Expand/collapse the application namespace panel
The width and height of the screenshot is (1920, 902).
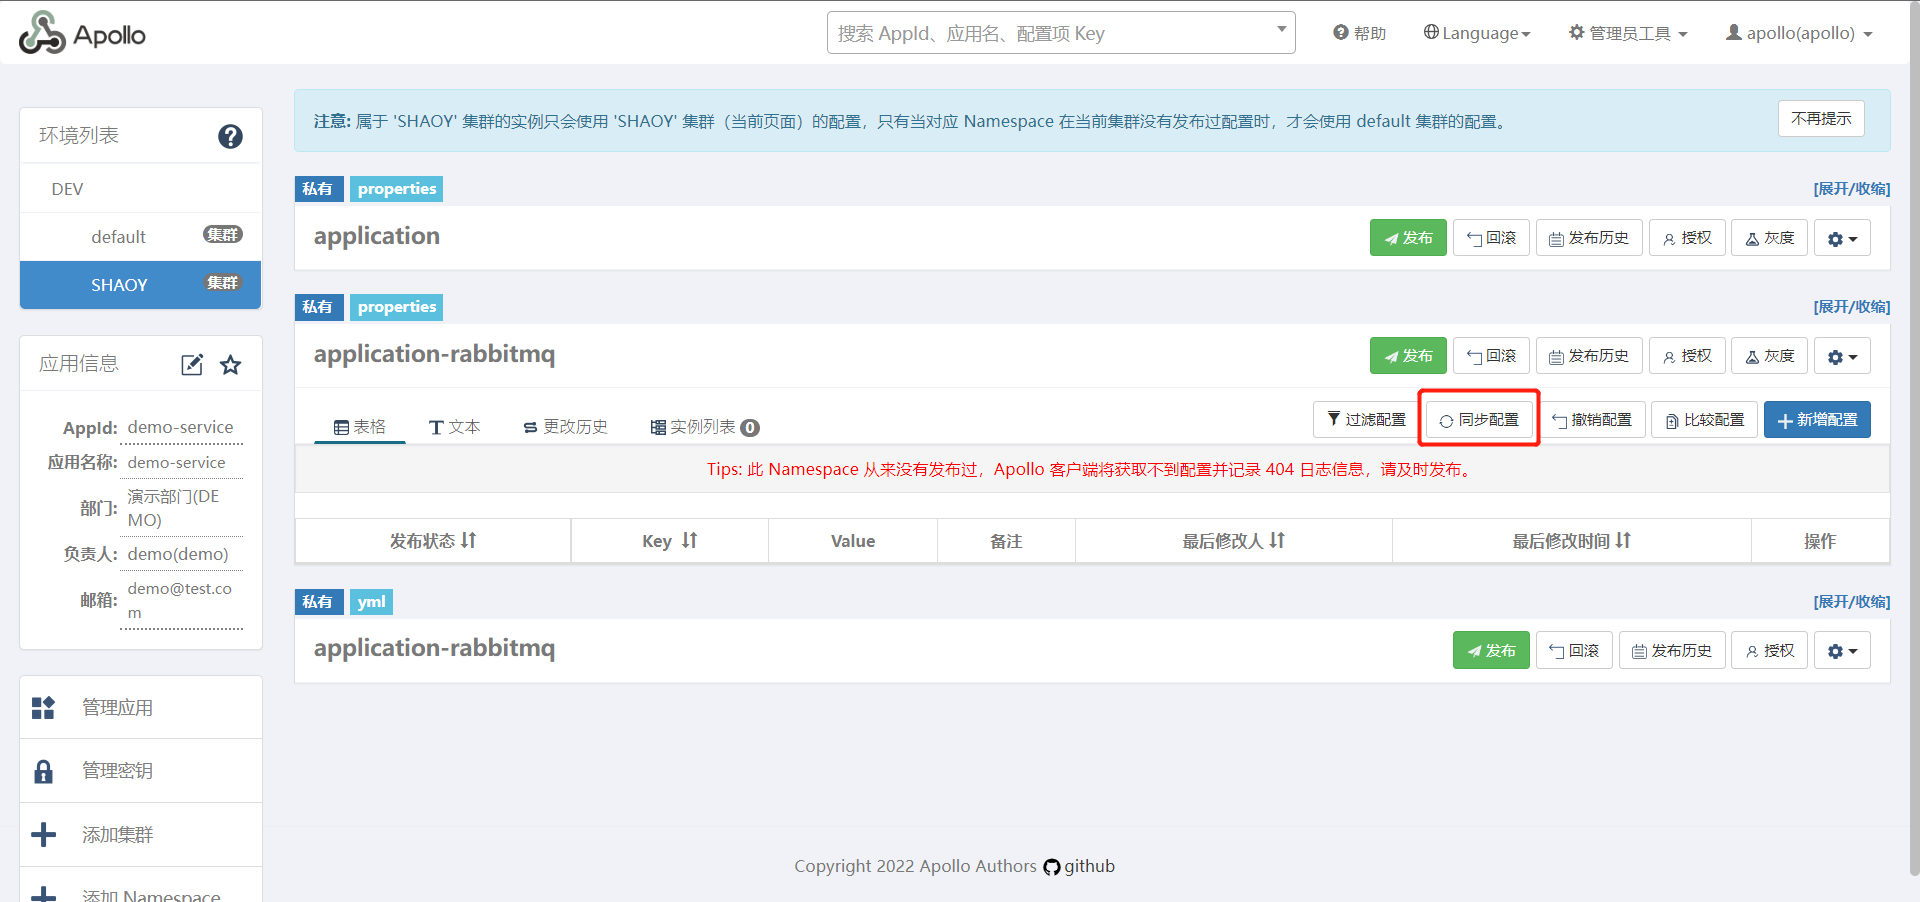[x=1851, y=189]
